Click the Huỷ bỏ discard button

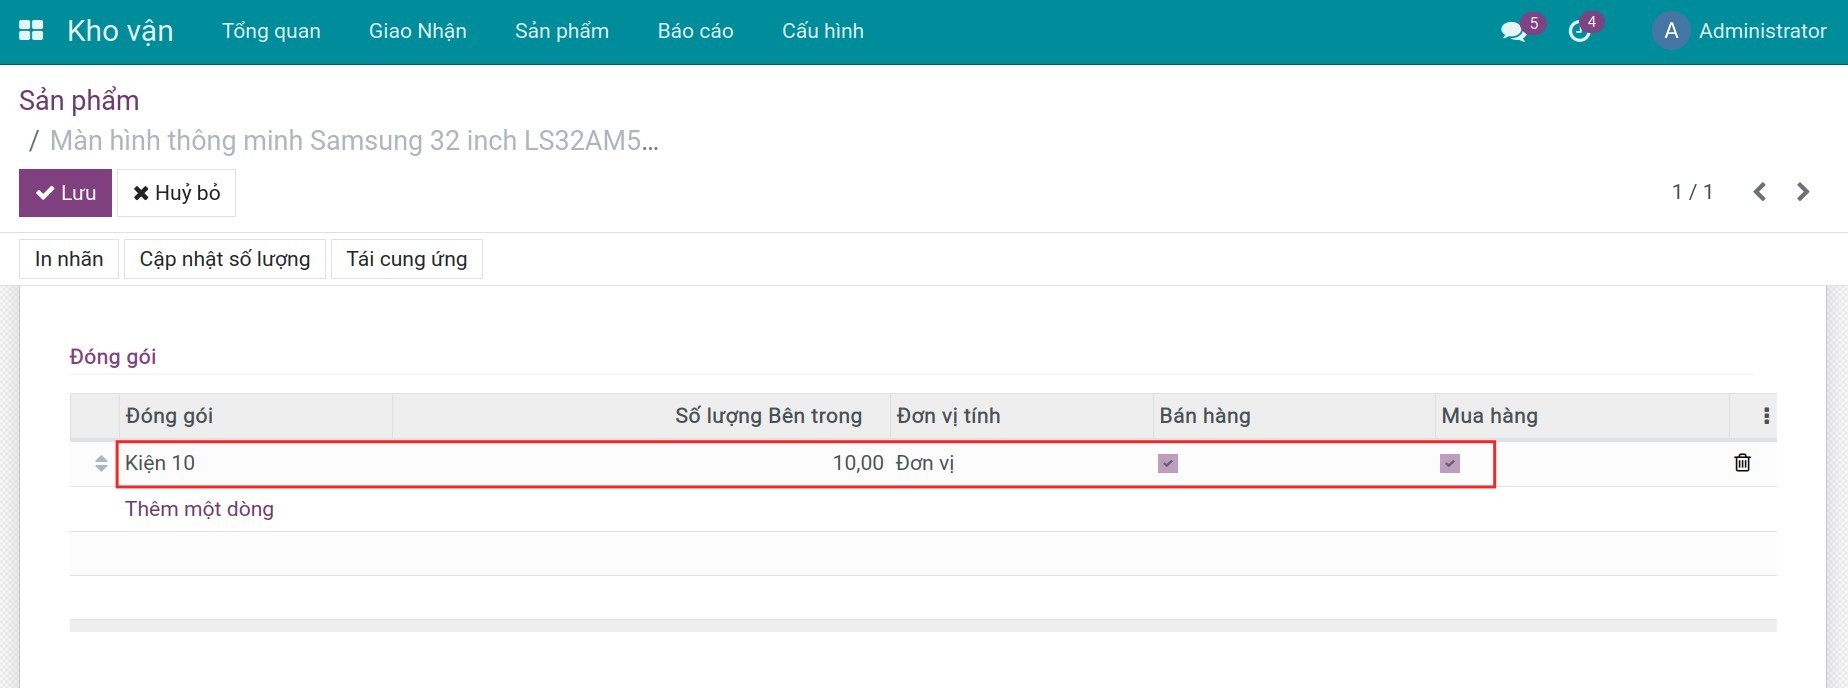click(176, 193)
